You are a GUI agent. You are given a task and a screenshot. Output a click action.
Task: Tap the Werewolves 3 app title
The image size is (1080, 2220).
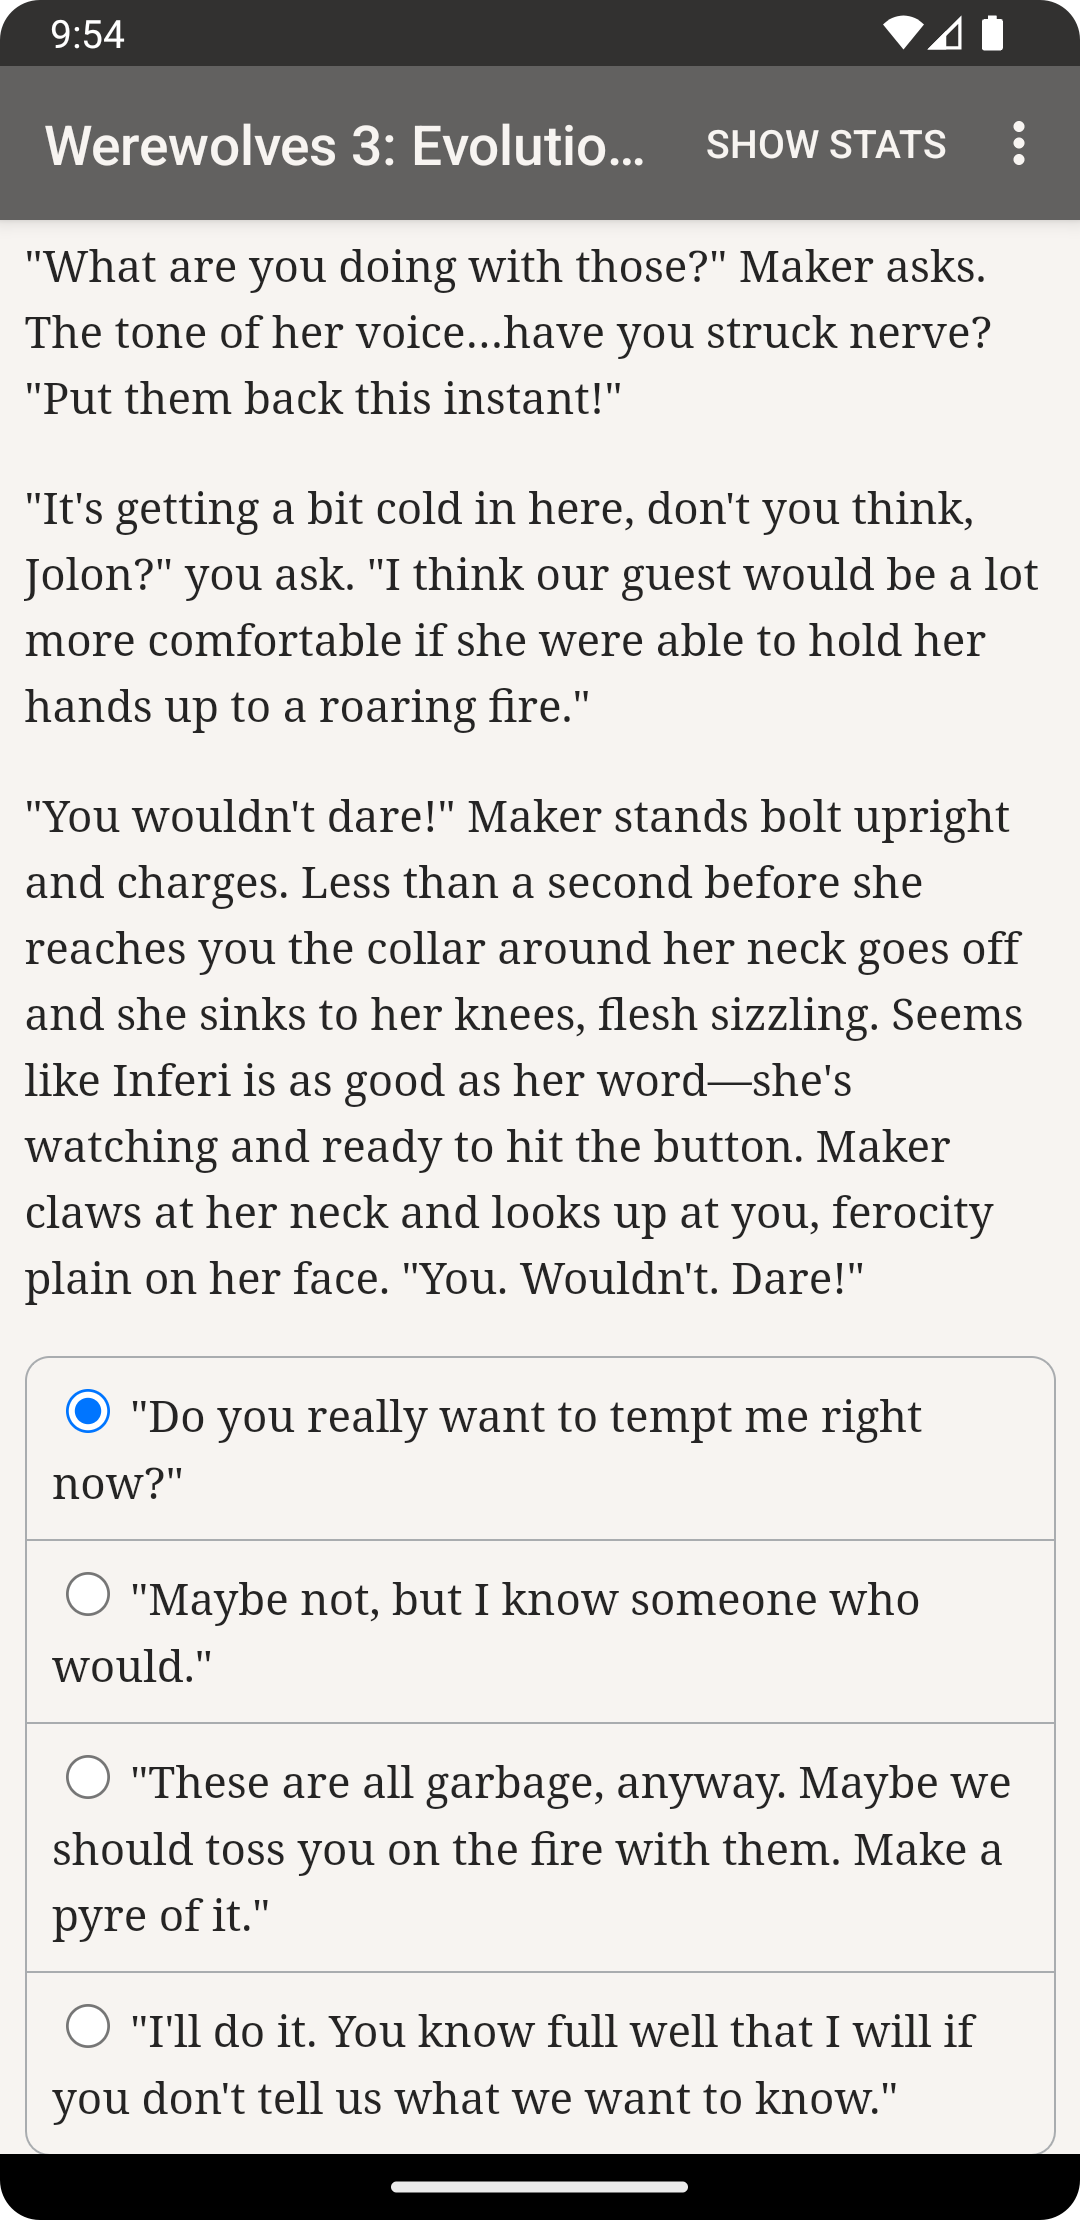coord(345,145)
